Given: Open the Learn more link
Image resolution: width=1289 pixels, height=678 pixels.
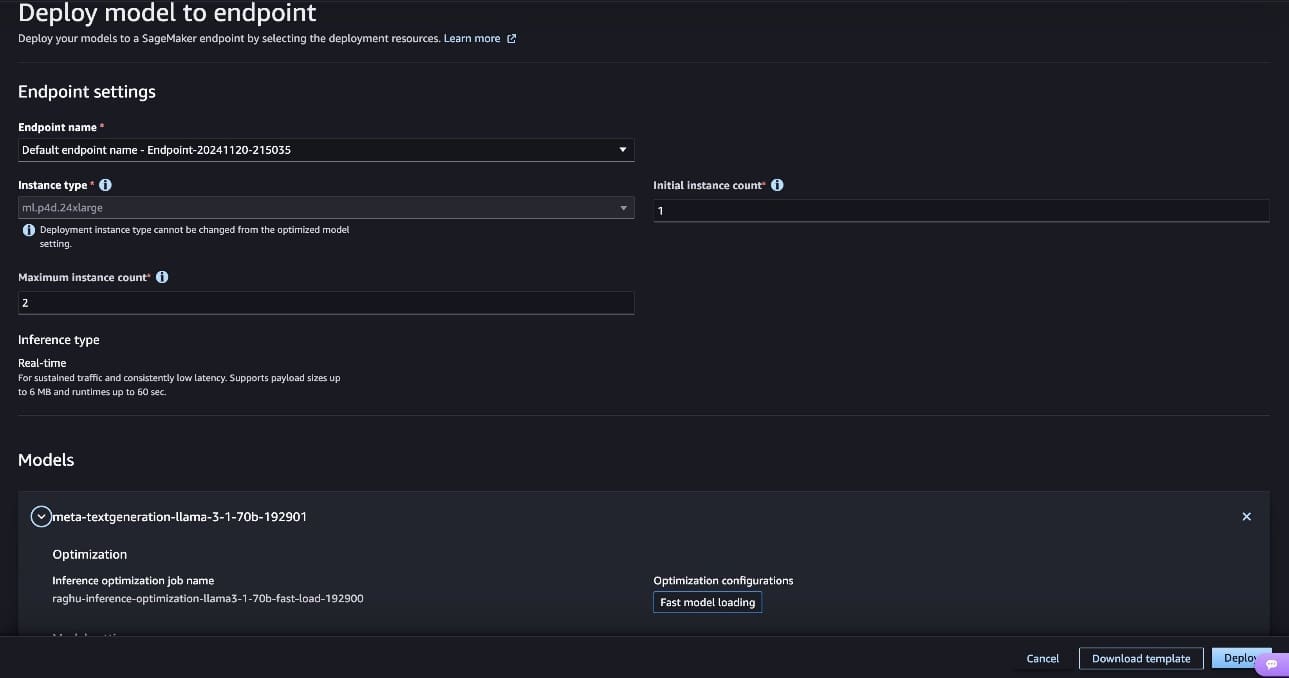Looking at the screenshot, I should [x=472, y=39].
